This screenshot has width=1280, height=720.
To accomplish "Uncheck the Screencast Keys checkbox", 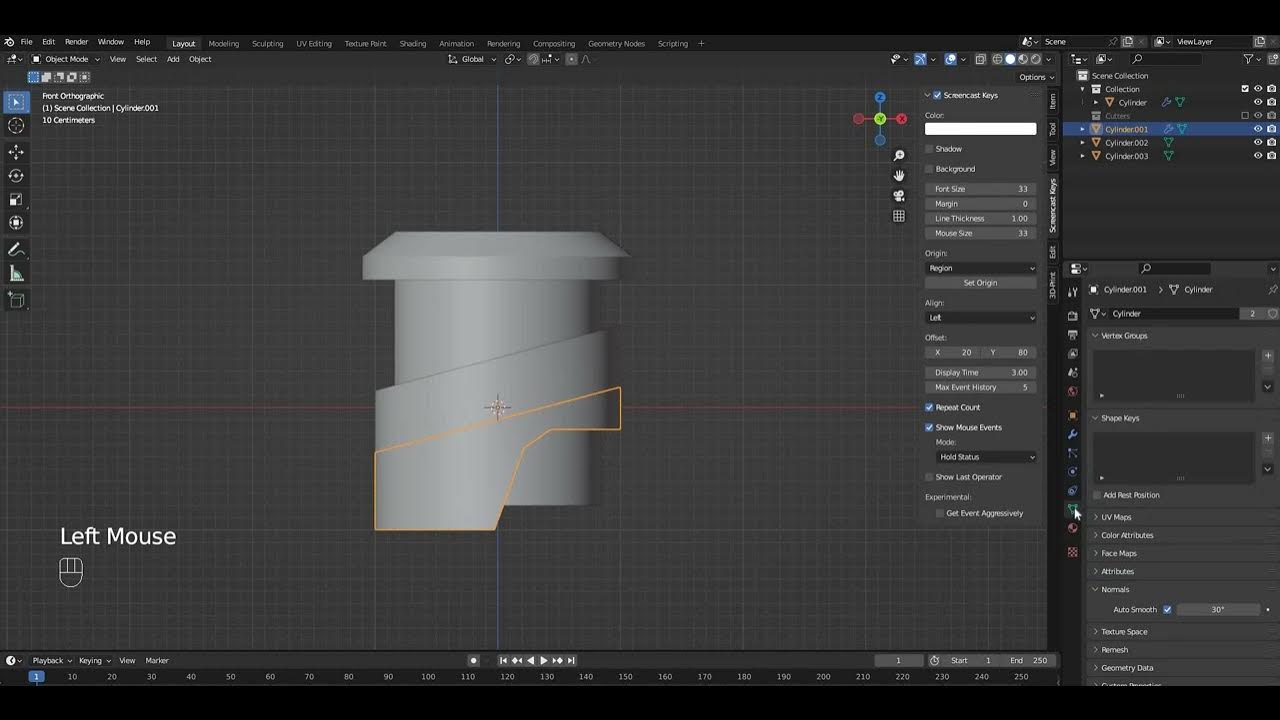I will tap(937, 95).
